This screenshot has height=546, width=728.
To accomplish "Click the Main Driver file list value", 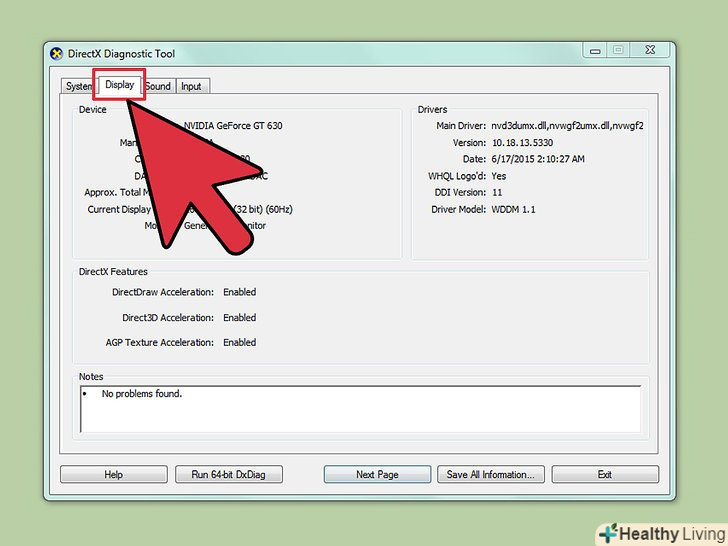I will click(x=567, y=126).
